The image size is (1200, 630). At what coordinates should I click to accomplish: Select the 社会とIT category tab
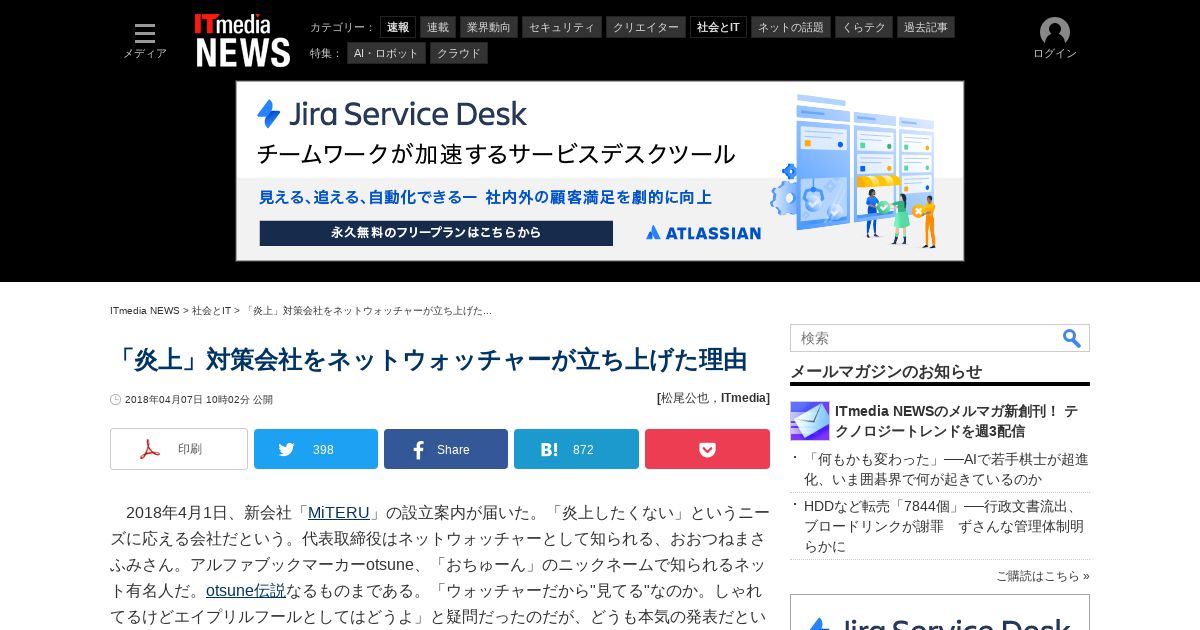[x=718, y=27]
